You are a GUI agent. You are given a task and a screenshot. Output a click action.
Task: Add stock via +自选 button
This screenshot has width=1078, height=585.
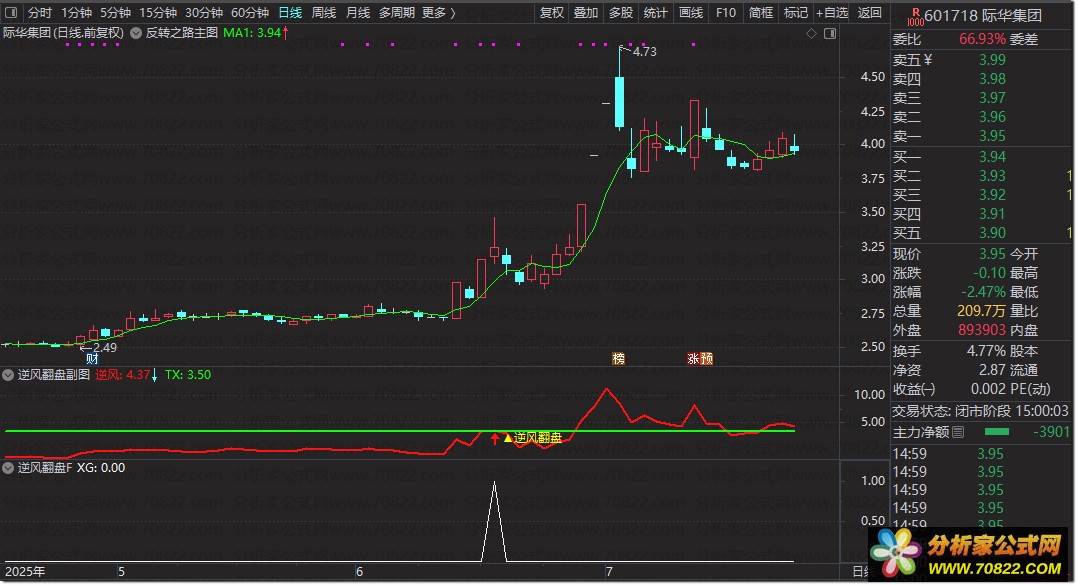click(832, 12)
